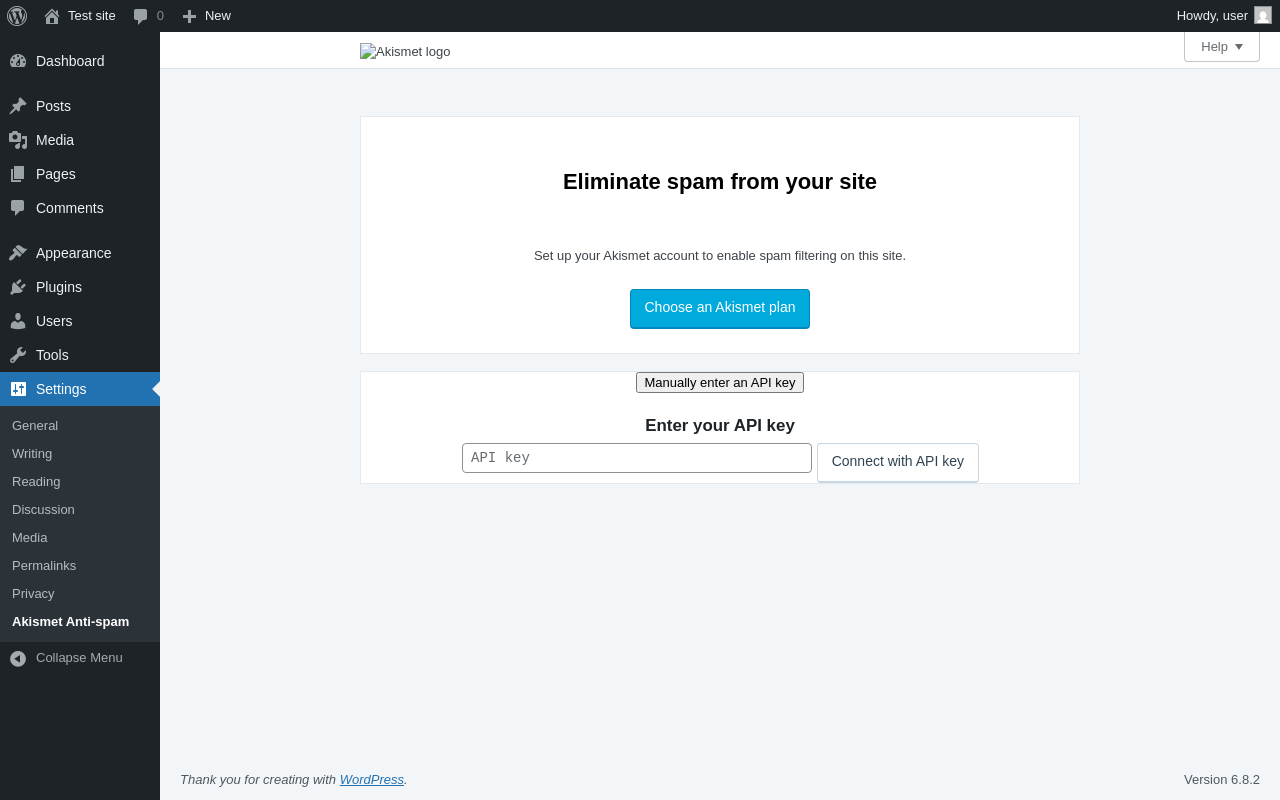1280x800 pixels.
Task: Open the WordPress logo menu
Action: tap(17, 16)
